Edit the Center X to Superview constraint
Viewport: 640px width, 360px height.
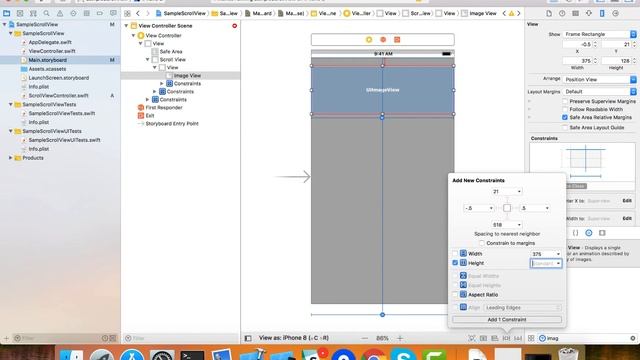(627, 201)
